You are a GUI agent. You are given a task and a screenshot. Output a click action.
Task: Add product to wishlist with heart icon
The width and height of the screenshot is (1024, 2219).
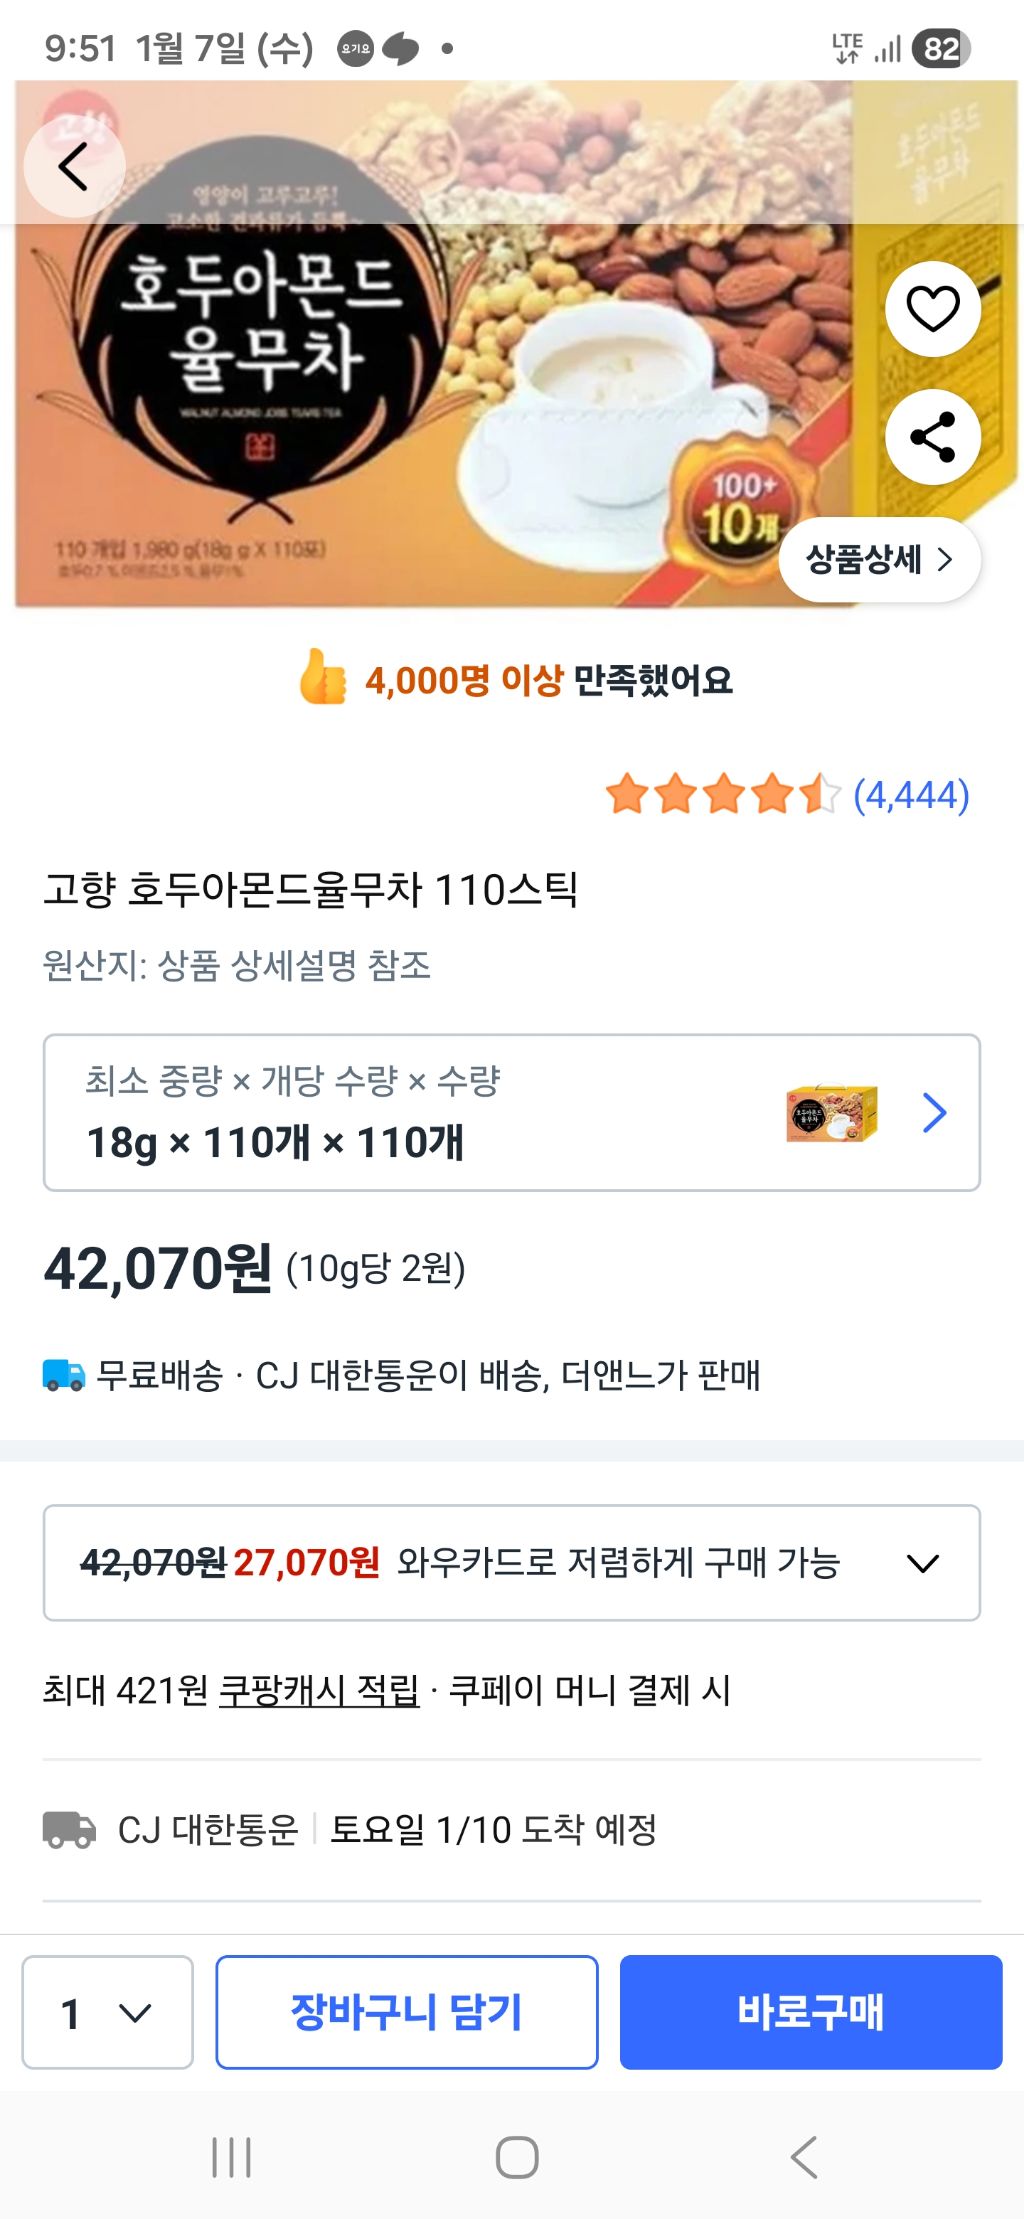(x=932, y=308)
